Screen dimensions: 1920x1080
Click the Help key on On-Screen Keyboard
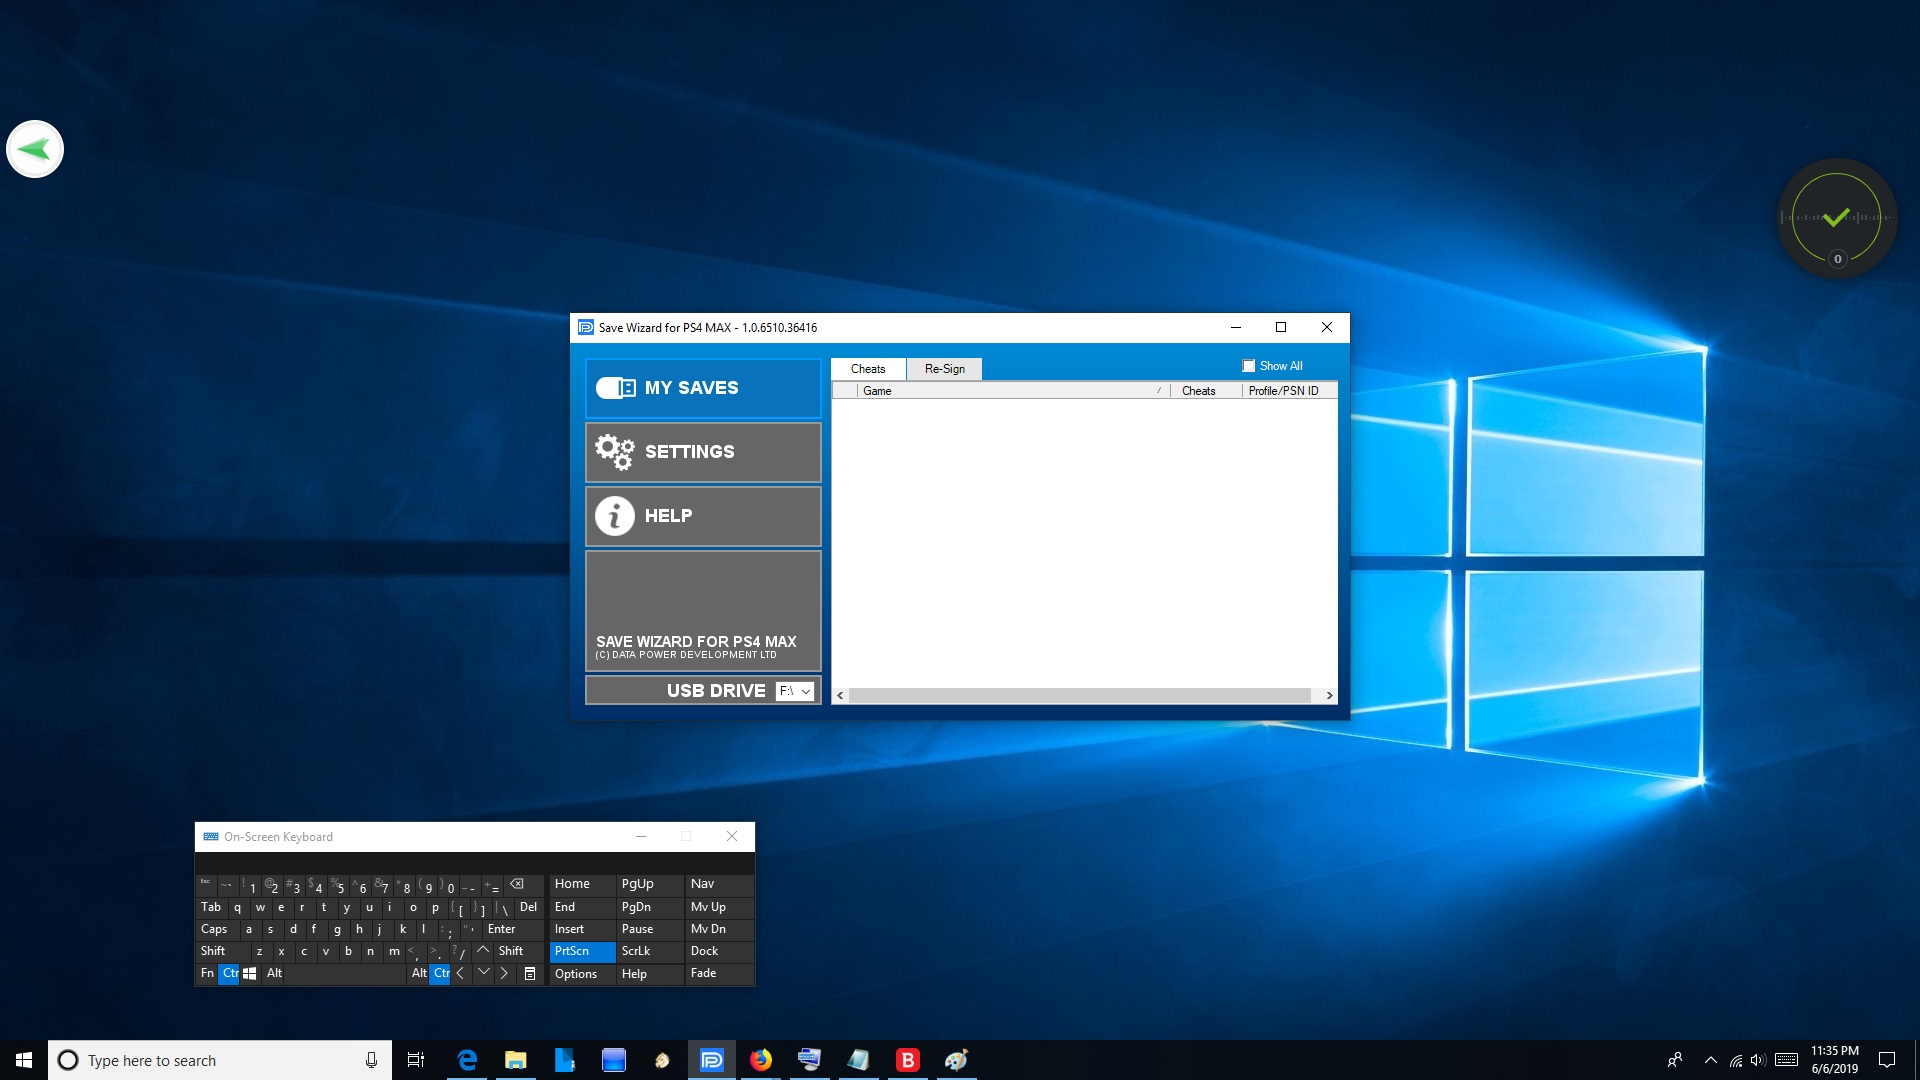point(649,974)
